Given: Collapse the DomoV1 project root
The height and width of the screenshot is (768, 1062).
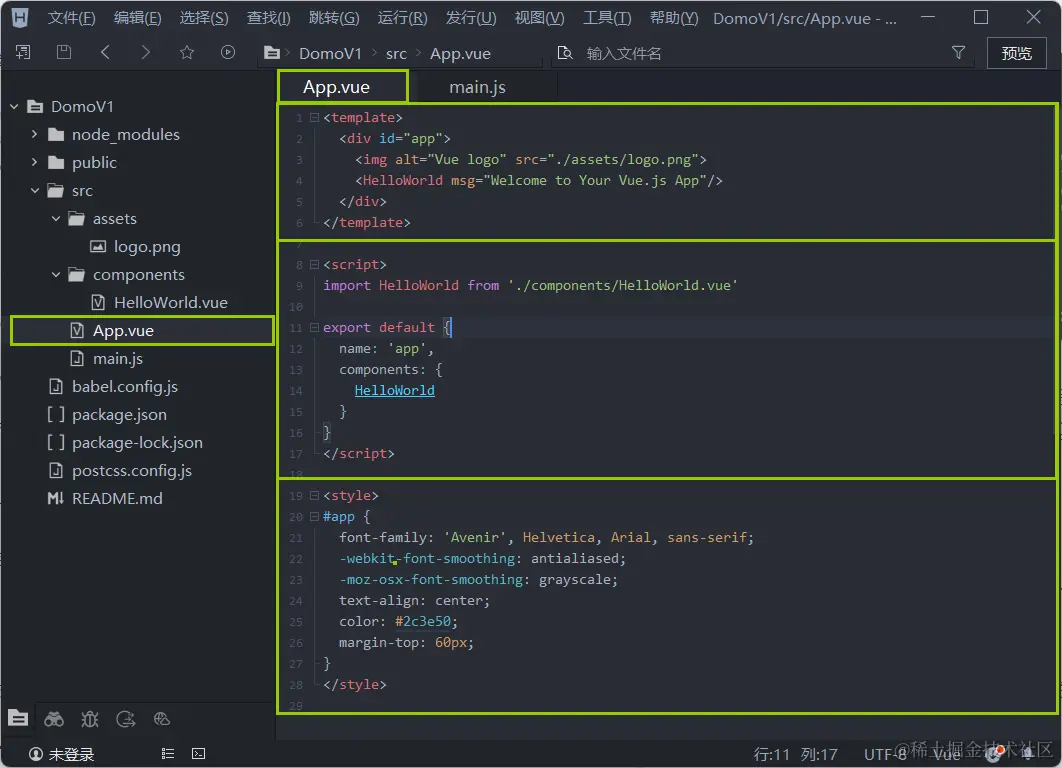Looking at the screenshot, I should click(x=14, y=106).
